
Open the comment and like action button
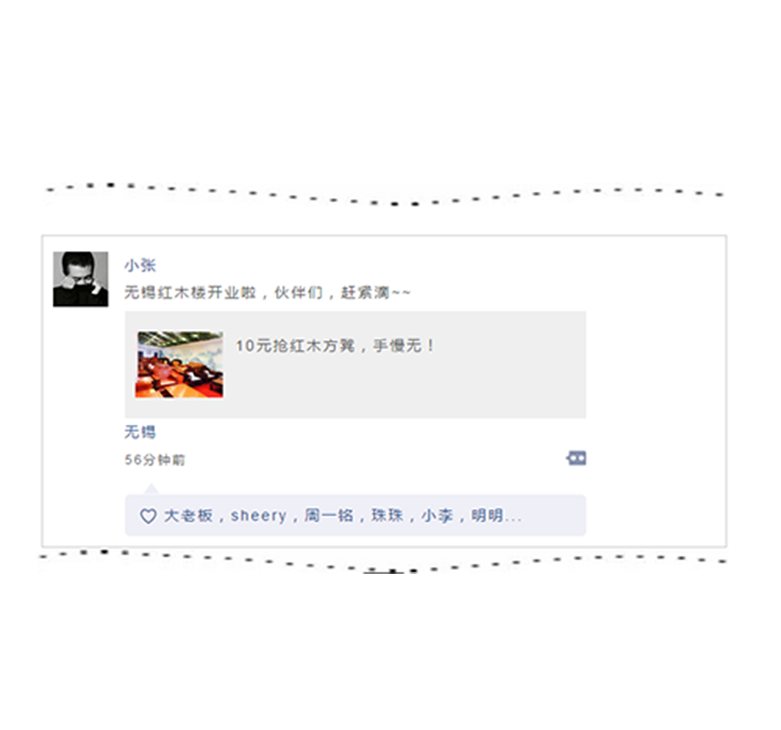[x=576, y=458]
